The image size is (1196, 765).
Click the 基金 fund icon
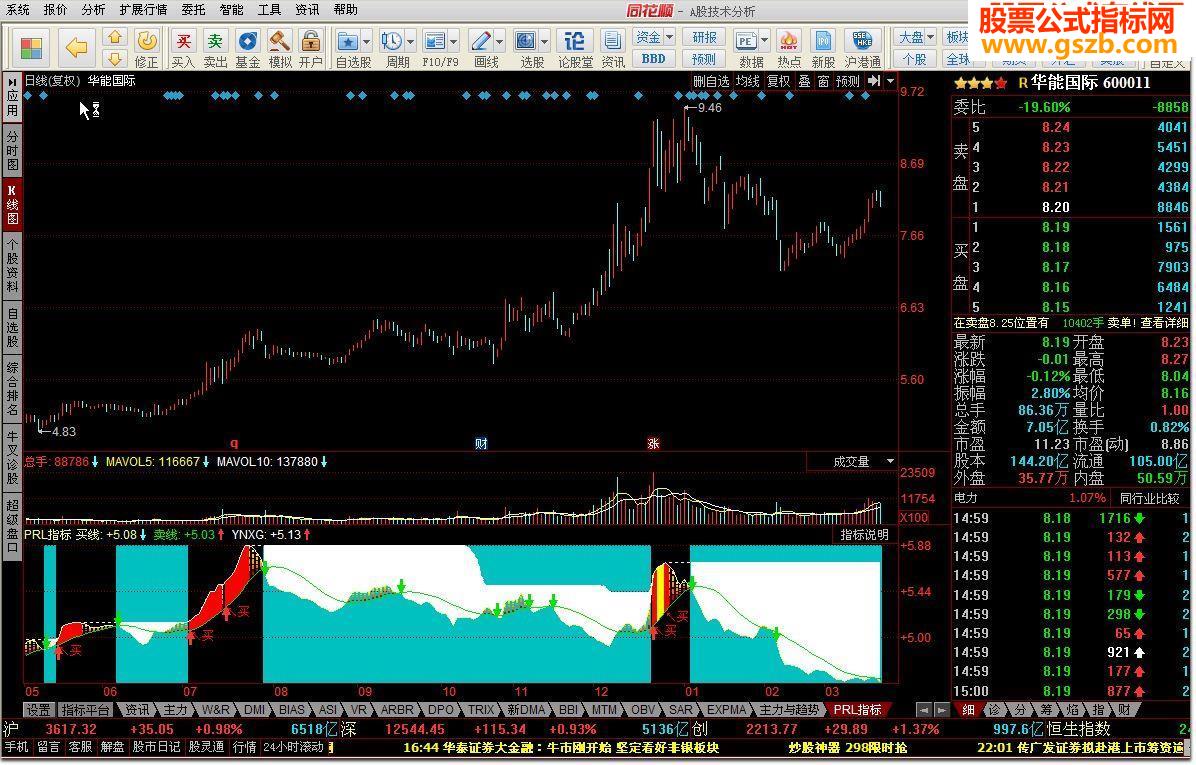[x=248, y=47]
